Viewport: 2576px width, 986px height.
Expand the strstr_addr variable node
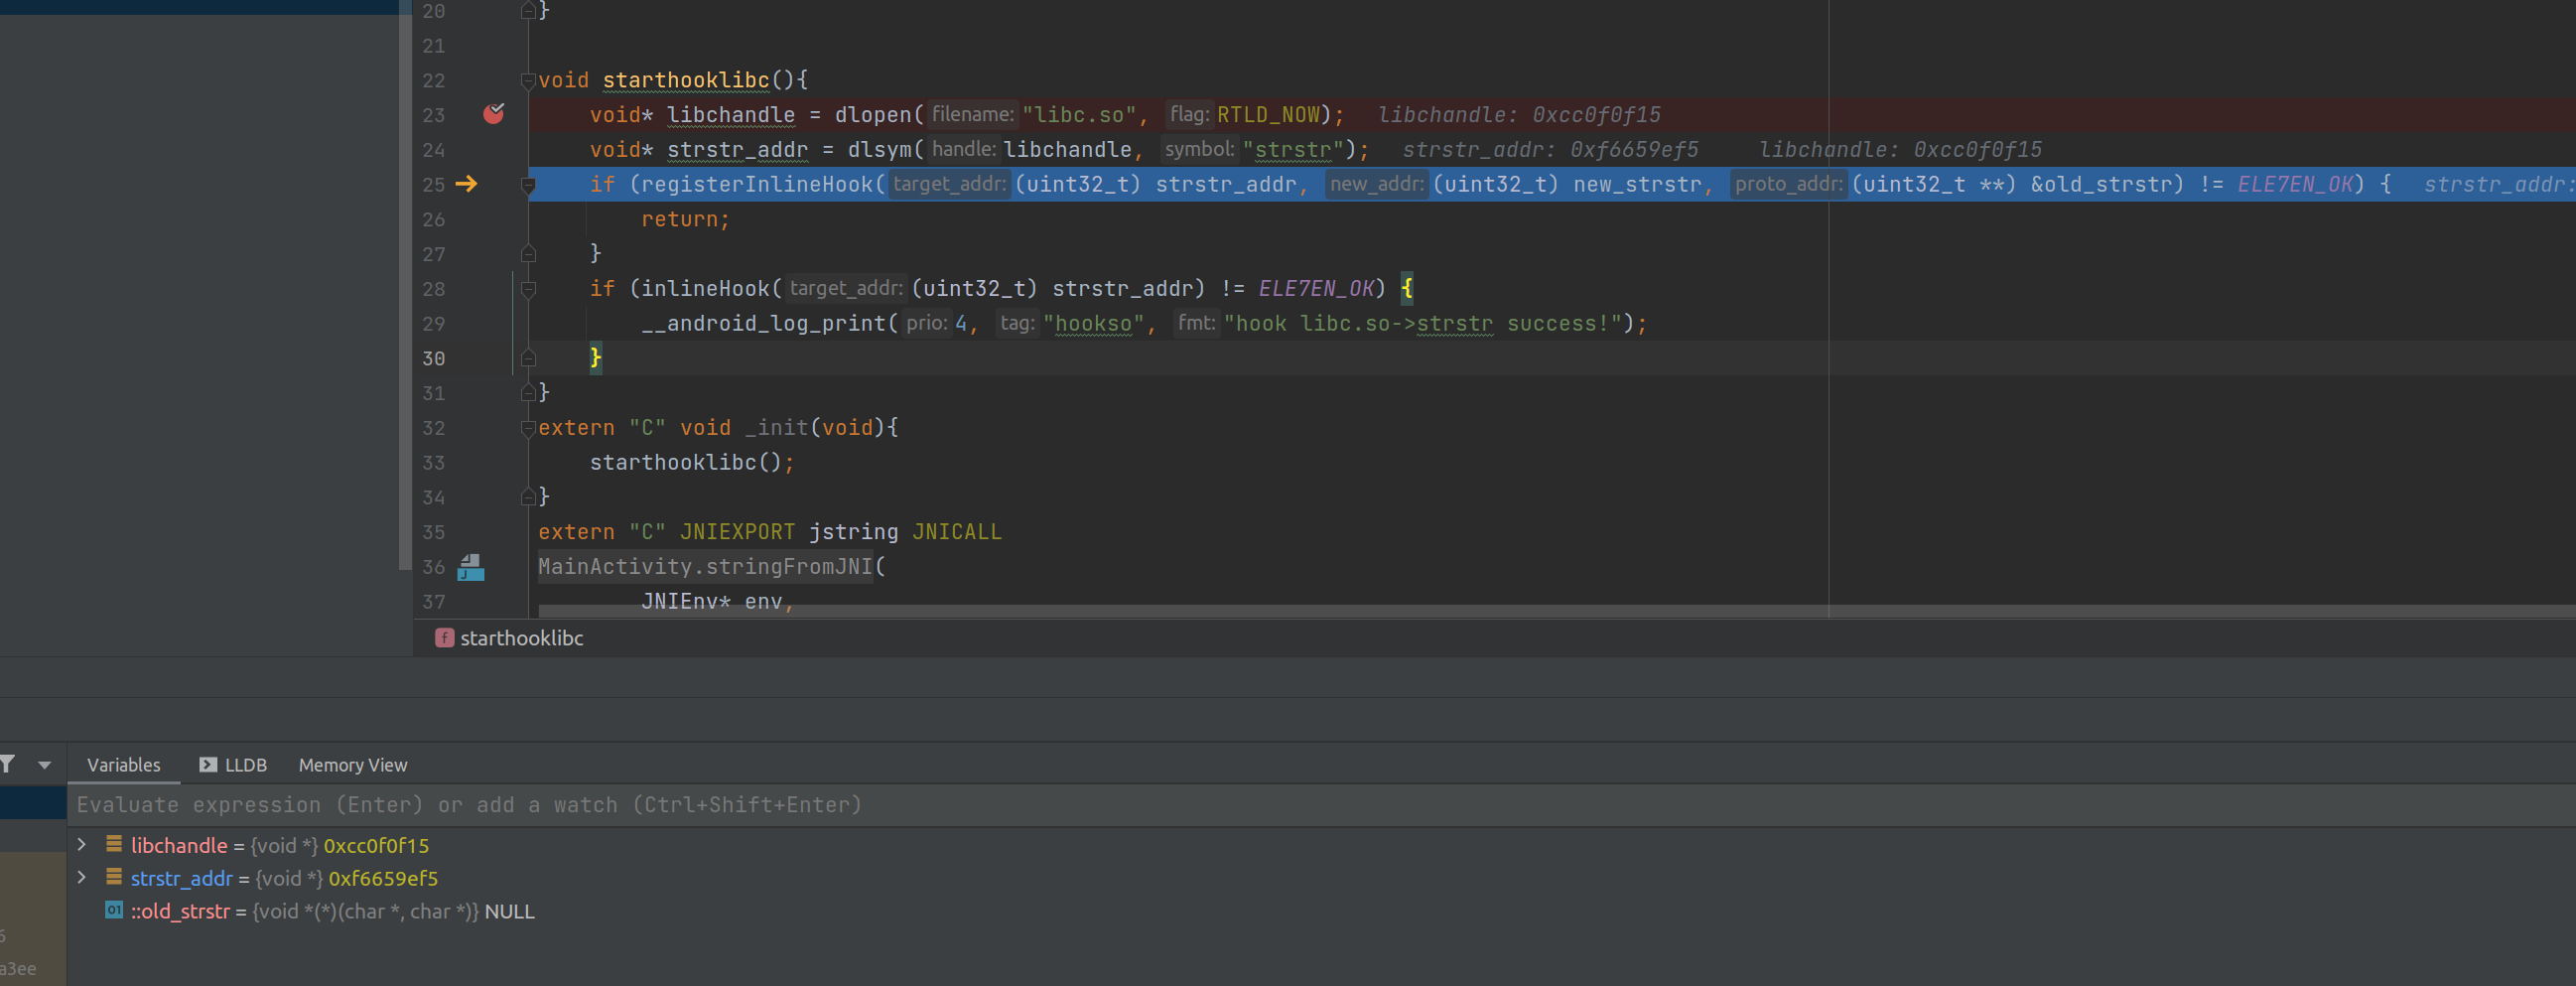point(82,878)
